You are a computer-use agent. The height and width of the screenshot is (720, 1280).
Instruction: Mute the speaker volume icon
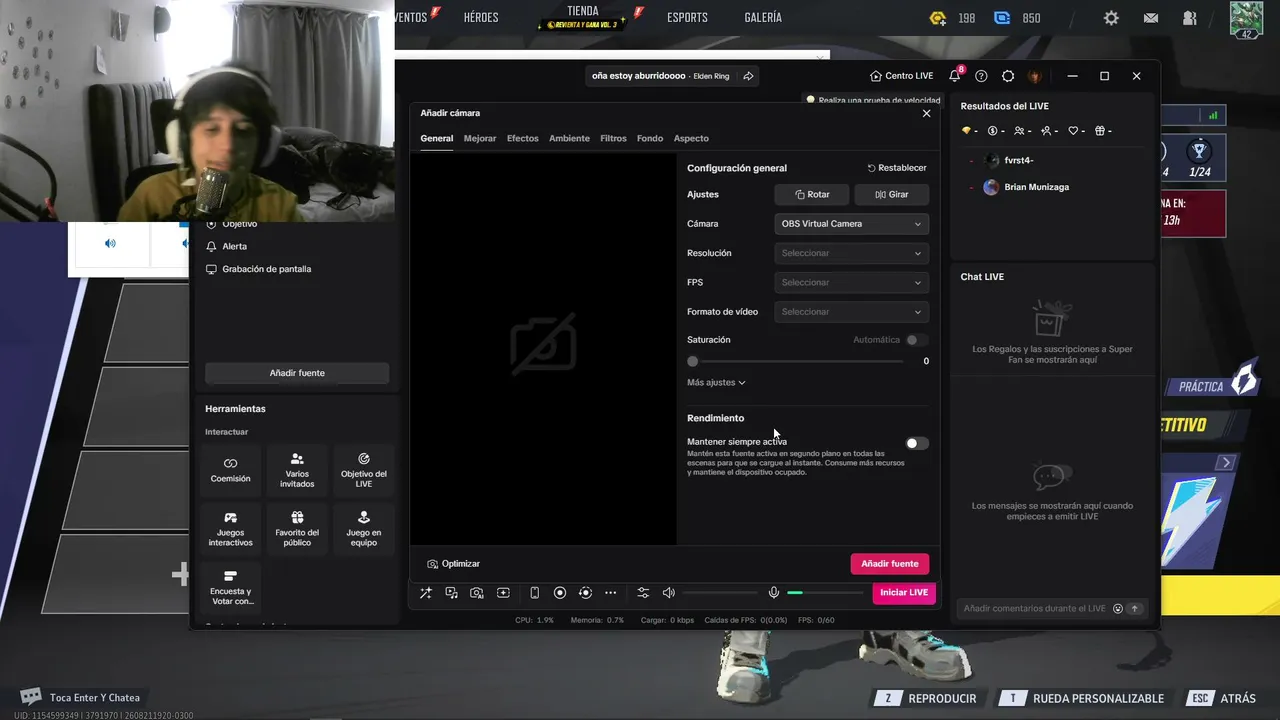(669, 593)
